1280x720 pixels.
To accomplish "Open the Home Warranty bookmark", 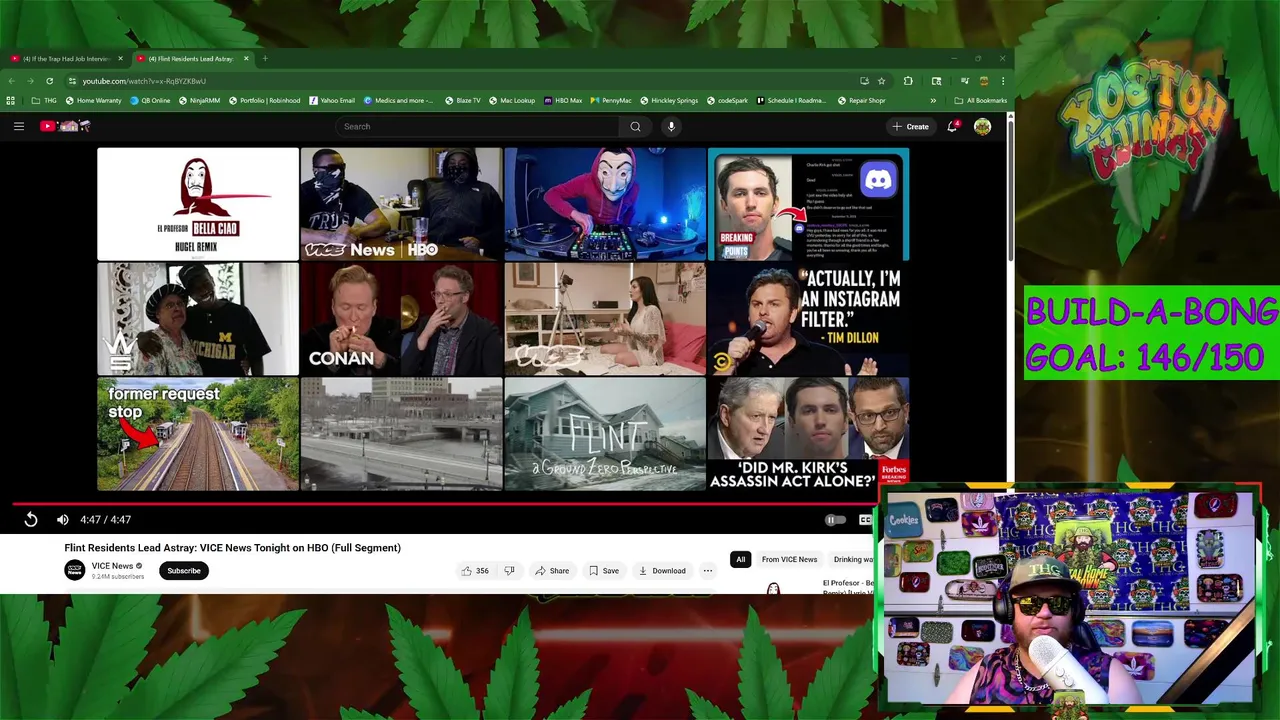I will [x=93, y=100].
